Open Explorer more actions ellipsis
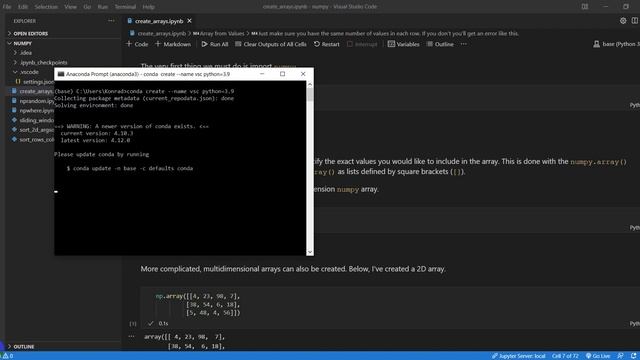 tap(111, 21)
